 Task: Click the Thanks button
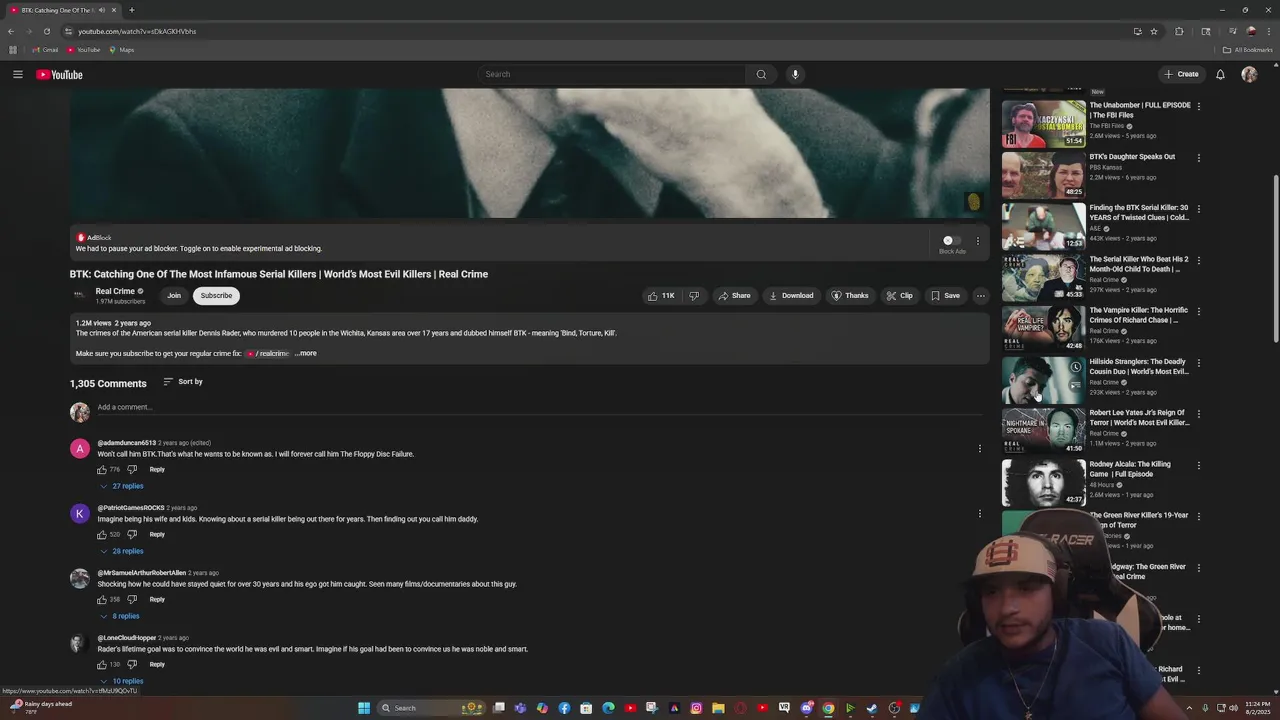[850, 296]
